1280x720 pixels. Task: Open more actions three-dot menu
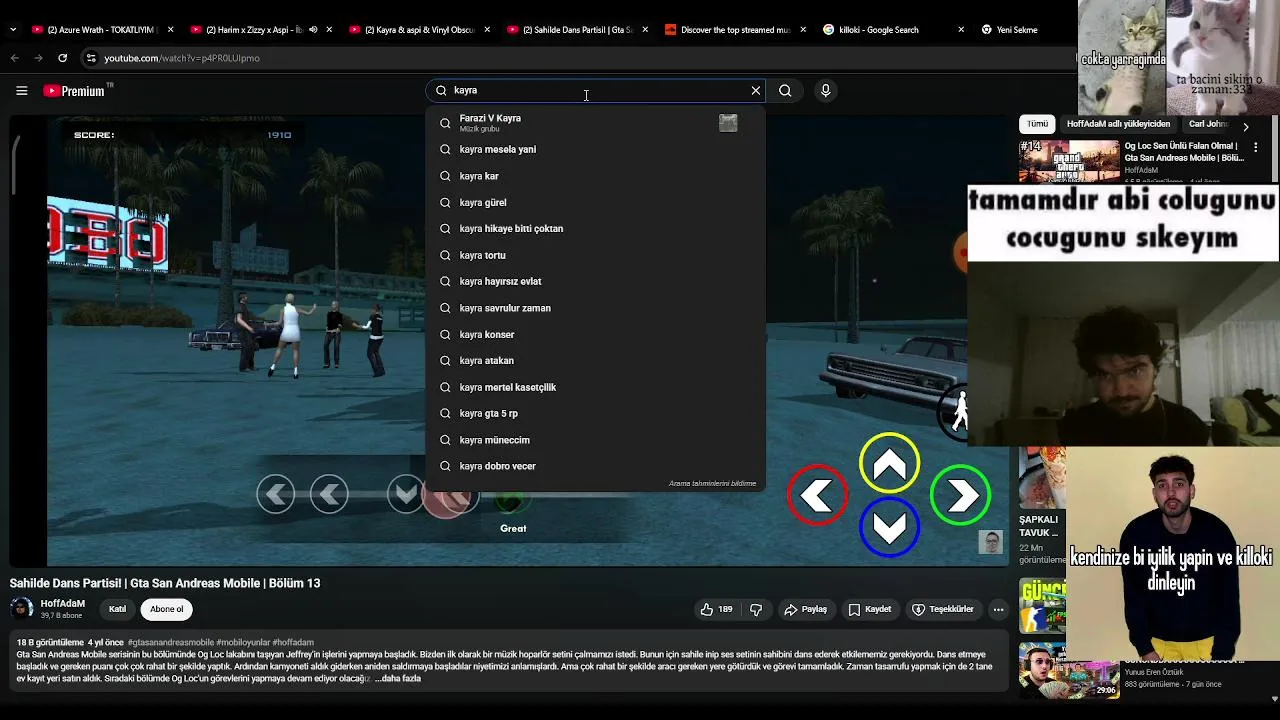pyautogui.click(x=998, y=609)
